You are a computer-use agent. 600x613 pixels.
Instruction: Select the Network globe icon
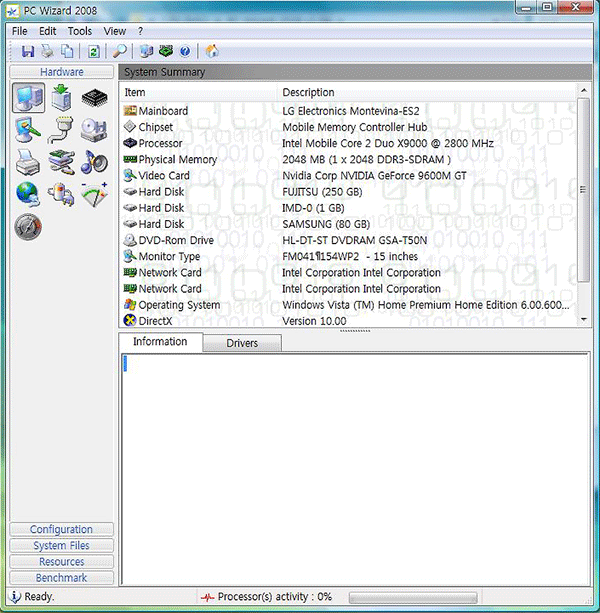point(28,194)
